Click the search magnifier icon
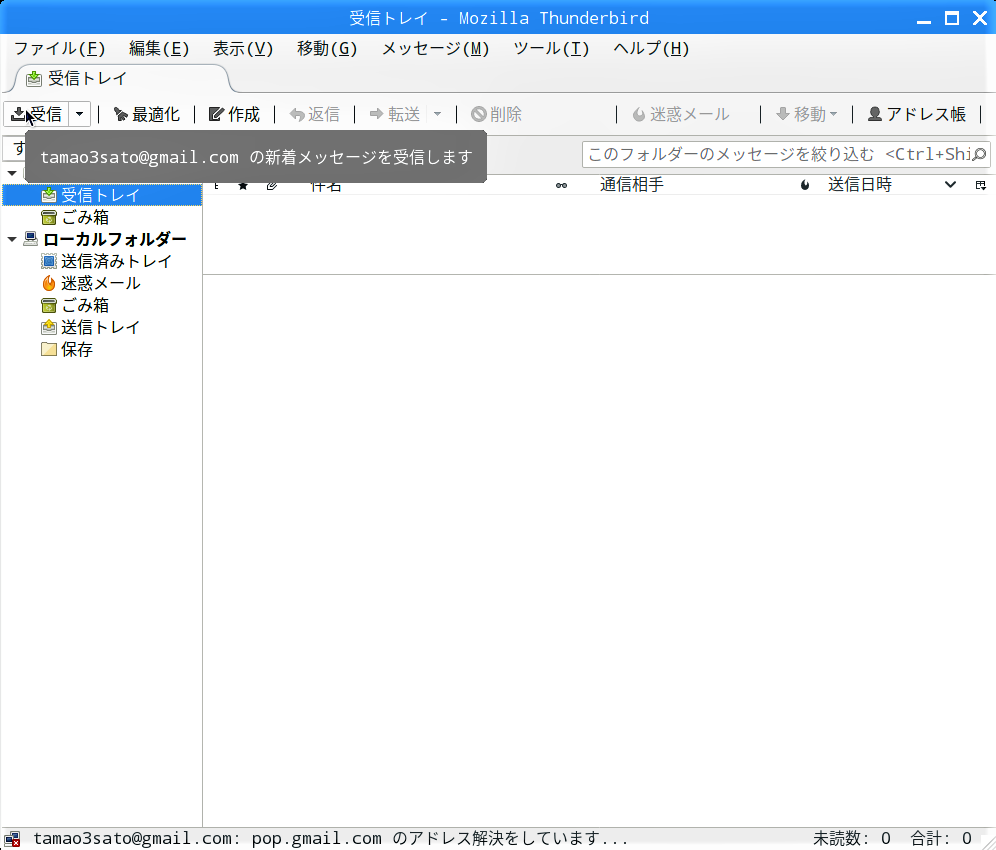Image resolution: width=996 pixels, height=850 pixels. (979, 154)
